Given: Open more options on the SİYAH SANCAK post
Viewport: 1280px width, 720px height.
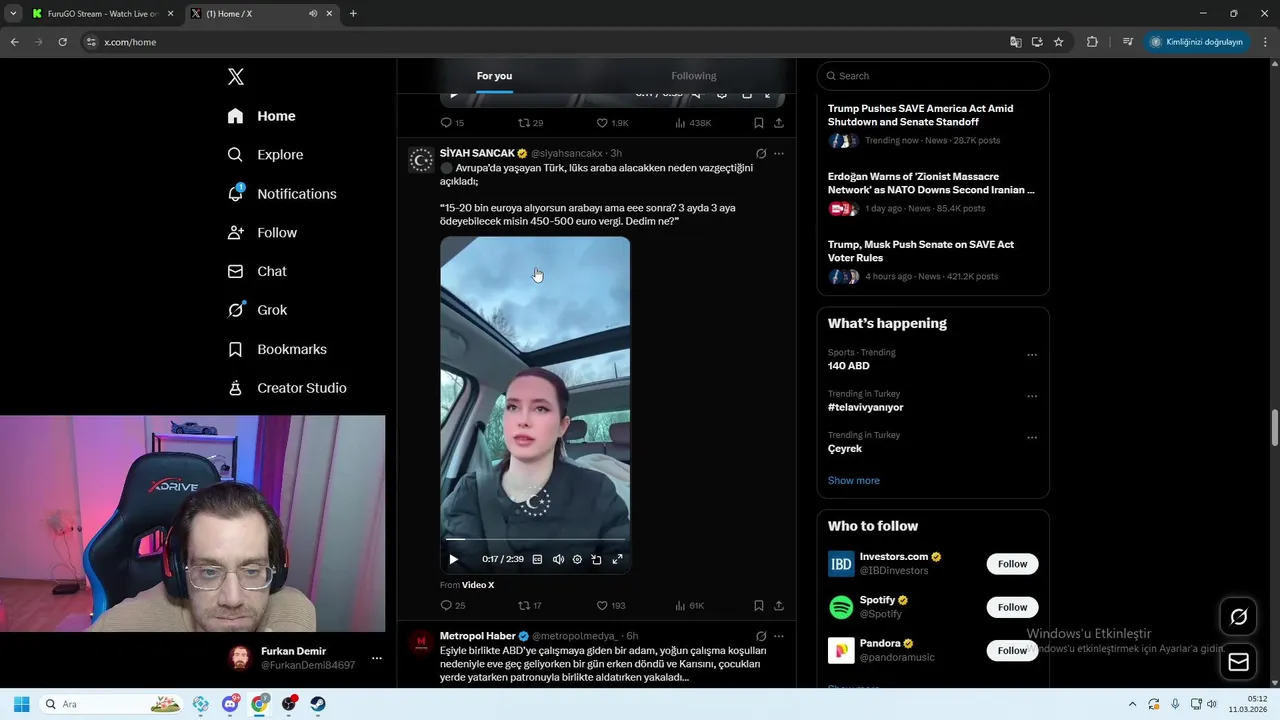Looking at the screenshot, I should [x=779, y=154].
